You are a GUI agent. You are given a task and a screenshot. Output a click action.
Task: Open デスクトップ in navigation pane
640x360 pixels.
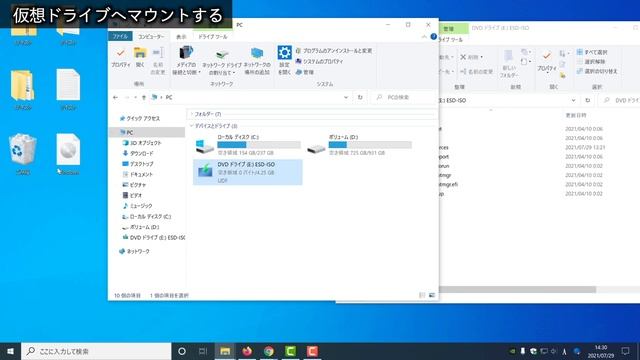138,164
